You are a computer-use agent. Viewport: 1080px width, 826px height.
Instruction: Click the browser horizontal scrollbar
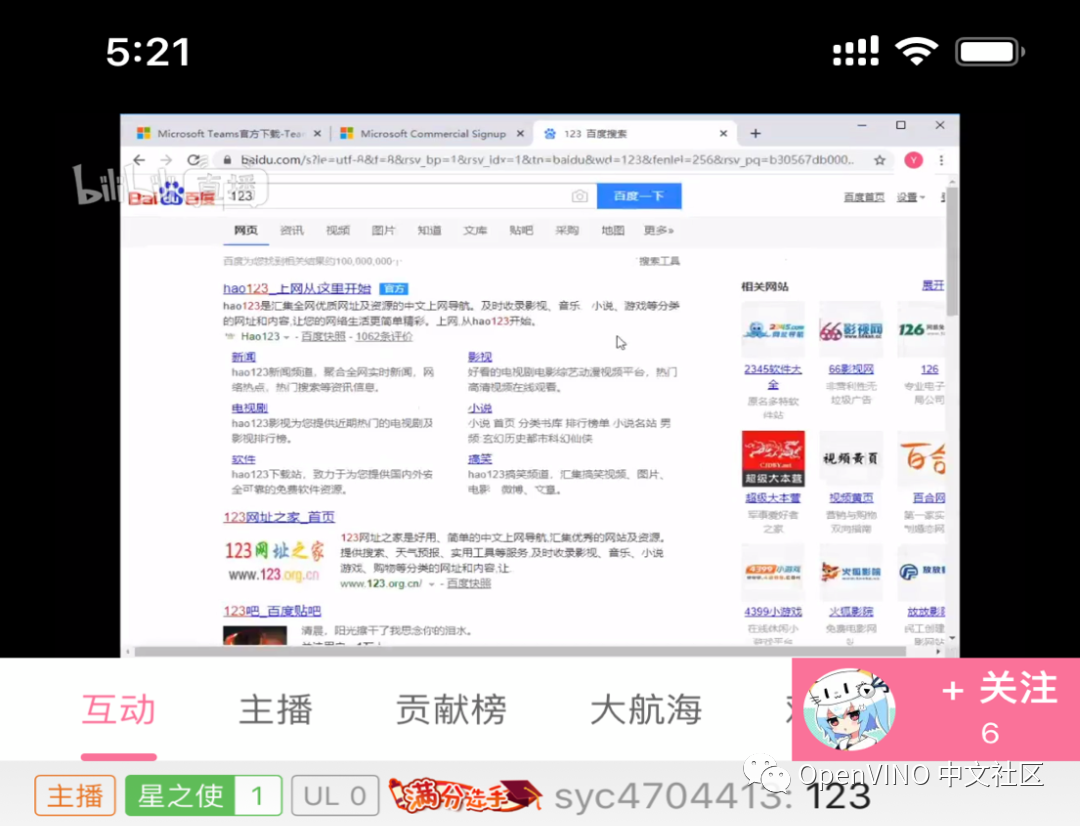click(x=520, y=651)
